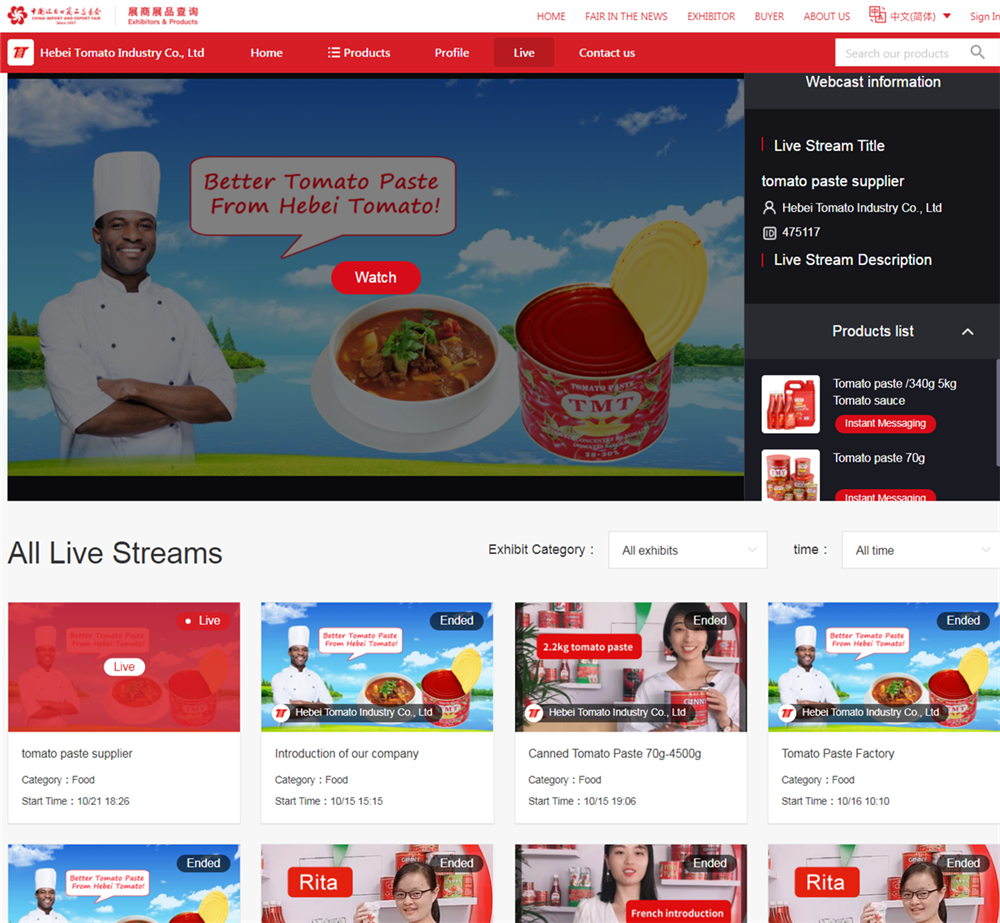Click the Start Time 10/15 19:06 text
The height and width of the screenshot is (923, 1000).
[x=582, y=801]
